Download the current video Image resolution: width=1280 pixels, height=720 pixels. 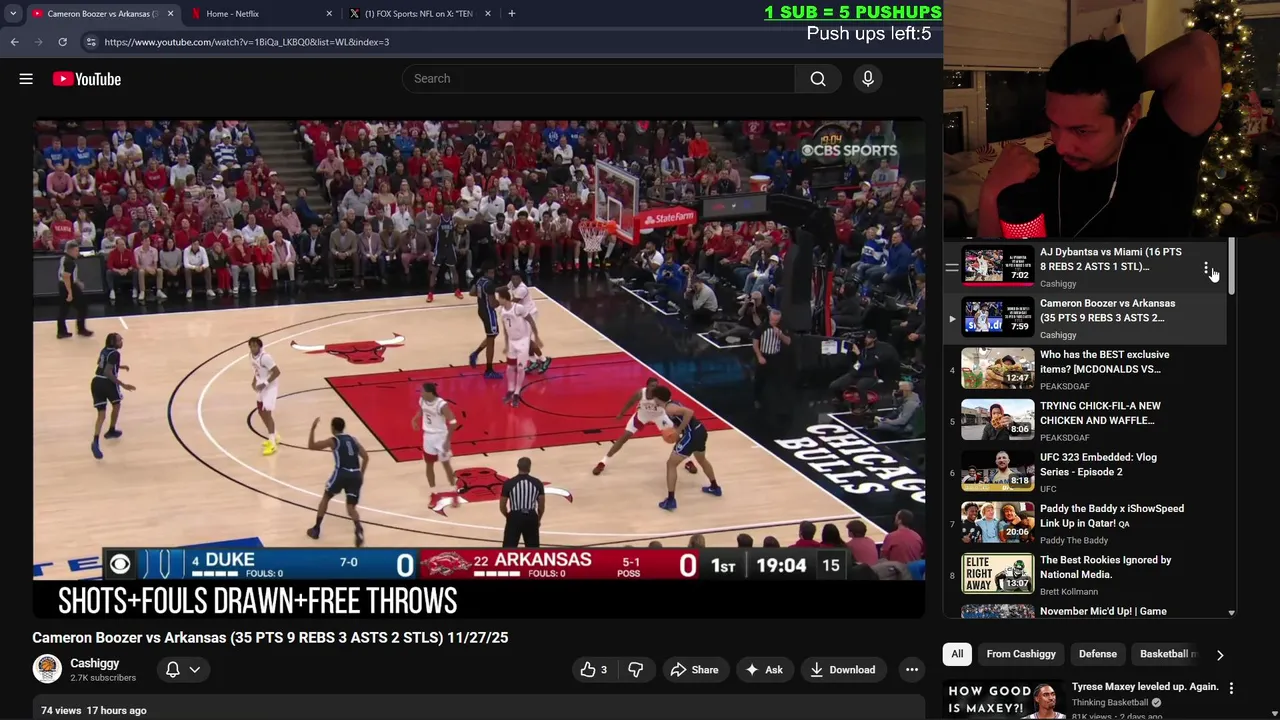click(842, 670)
